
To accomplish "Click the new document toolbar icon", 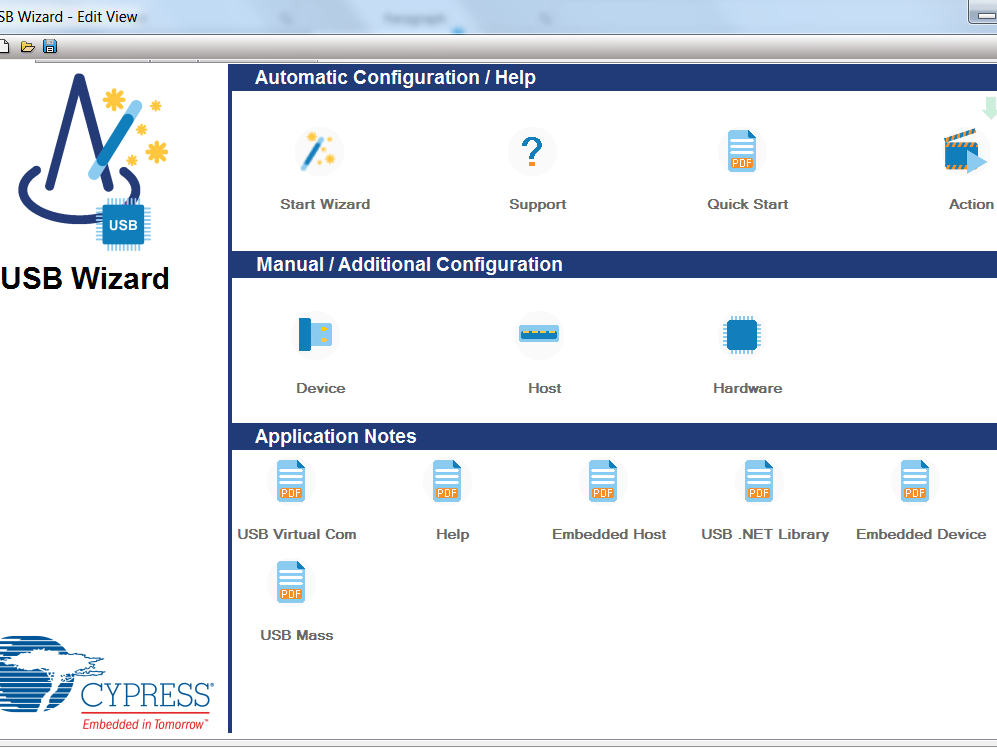I will pyautogui.click(x=5, y=47).
